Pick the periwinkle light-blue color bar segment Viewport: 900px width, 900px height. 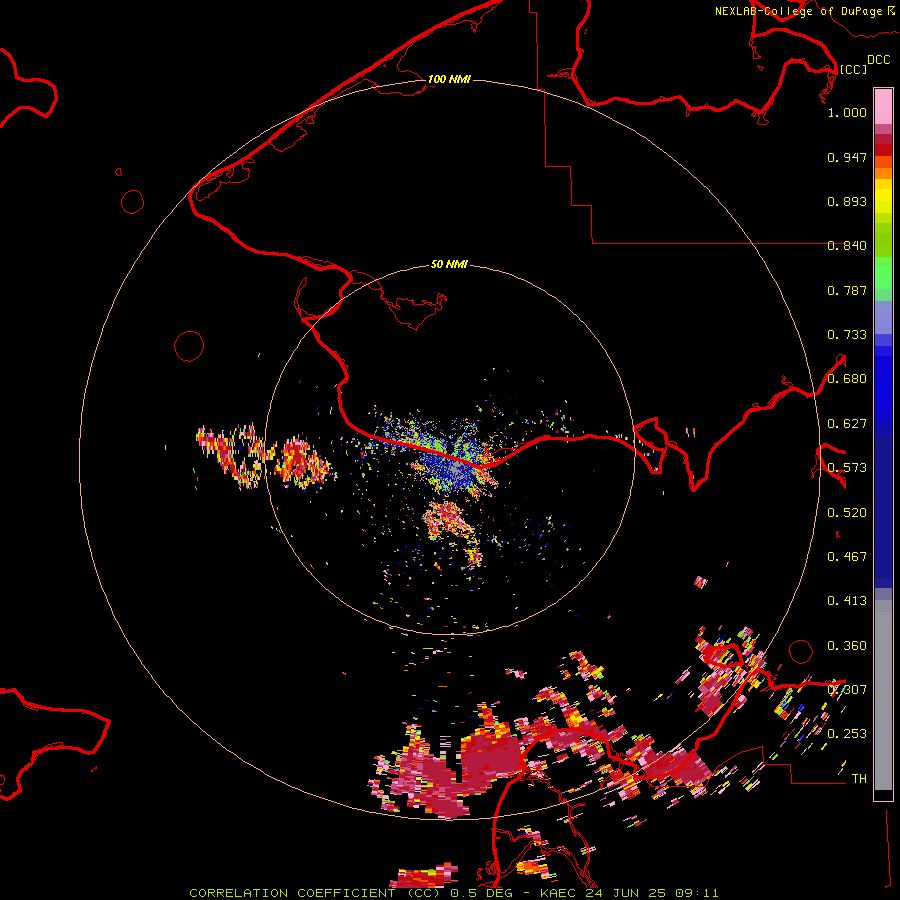tap(883, 317)
